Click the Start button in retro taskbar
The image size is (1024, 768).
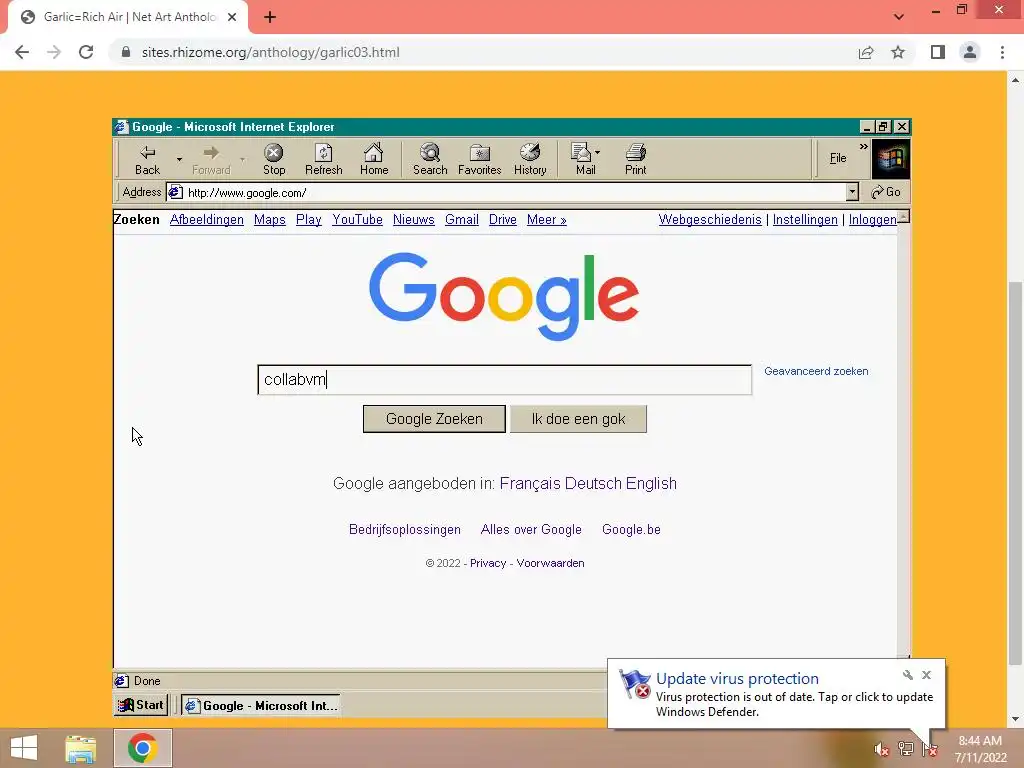[141, 705]
